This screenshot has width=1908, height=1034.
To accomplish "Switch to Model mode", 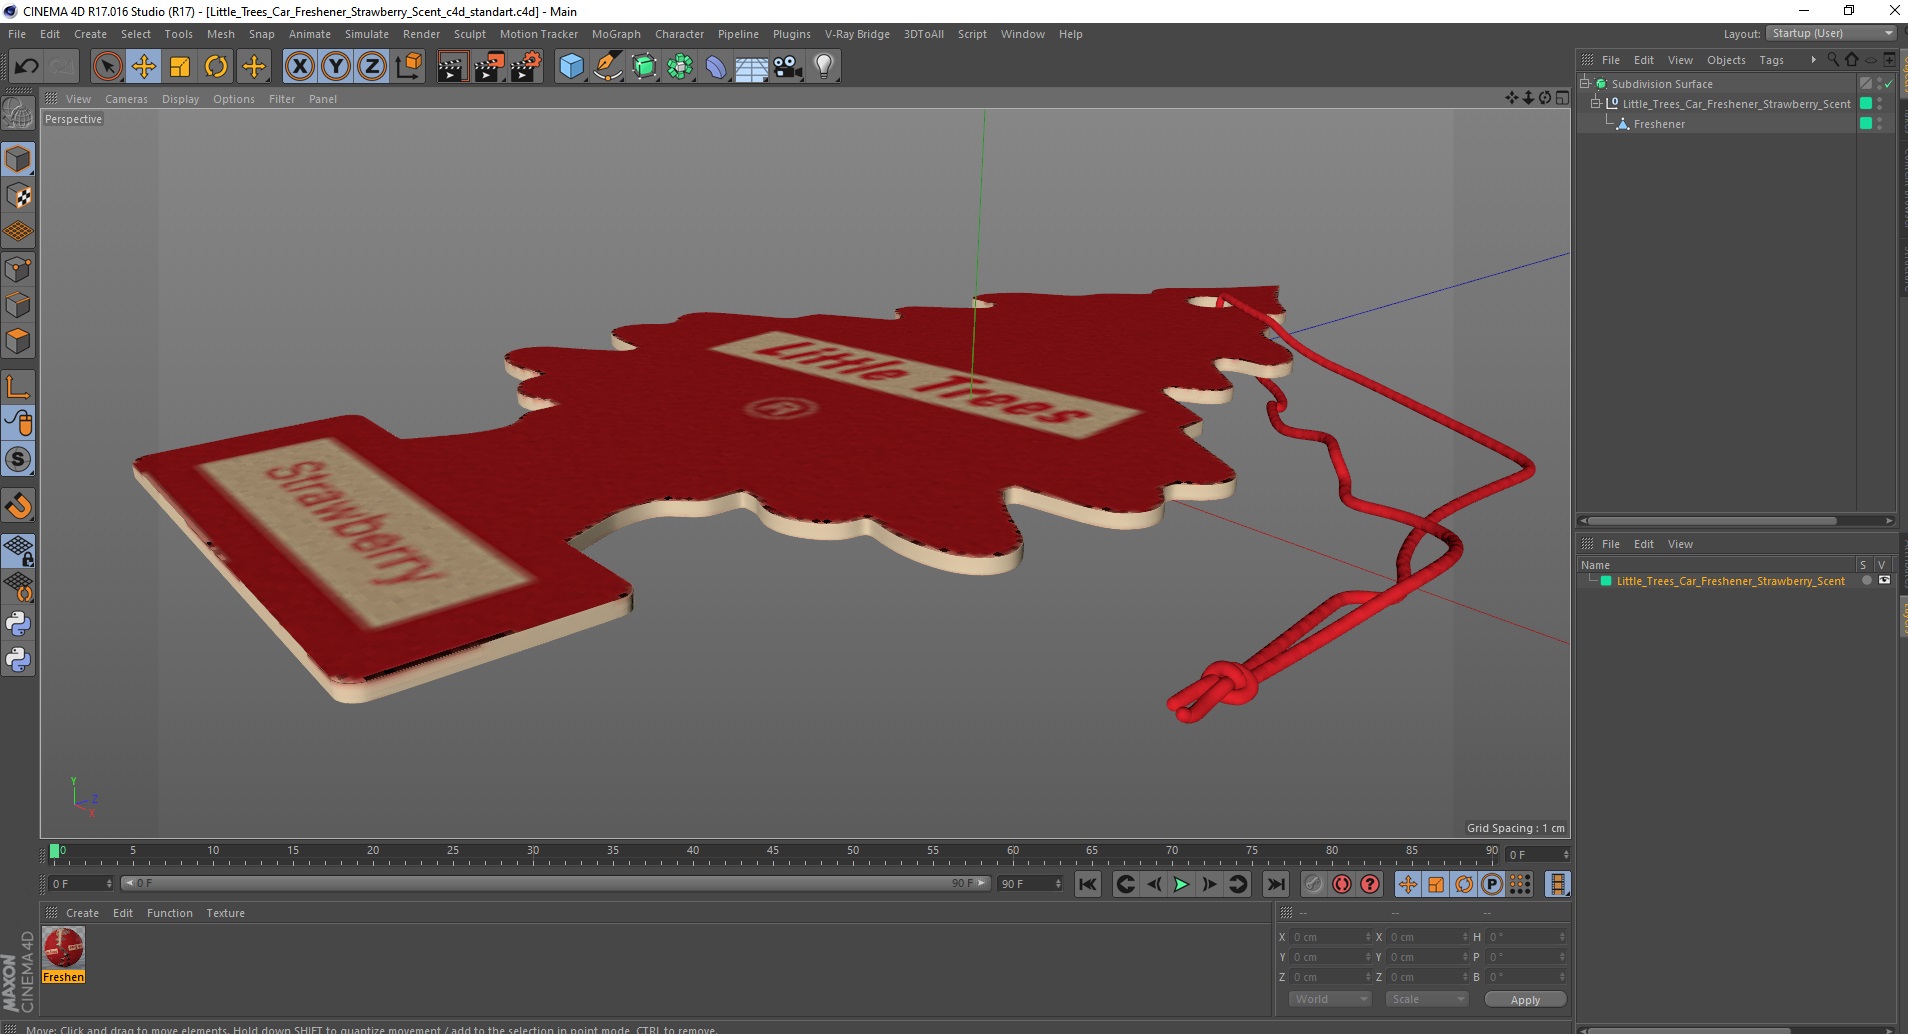I will (18, 160).
